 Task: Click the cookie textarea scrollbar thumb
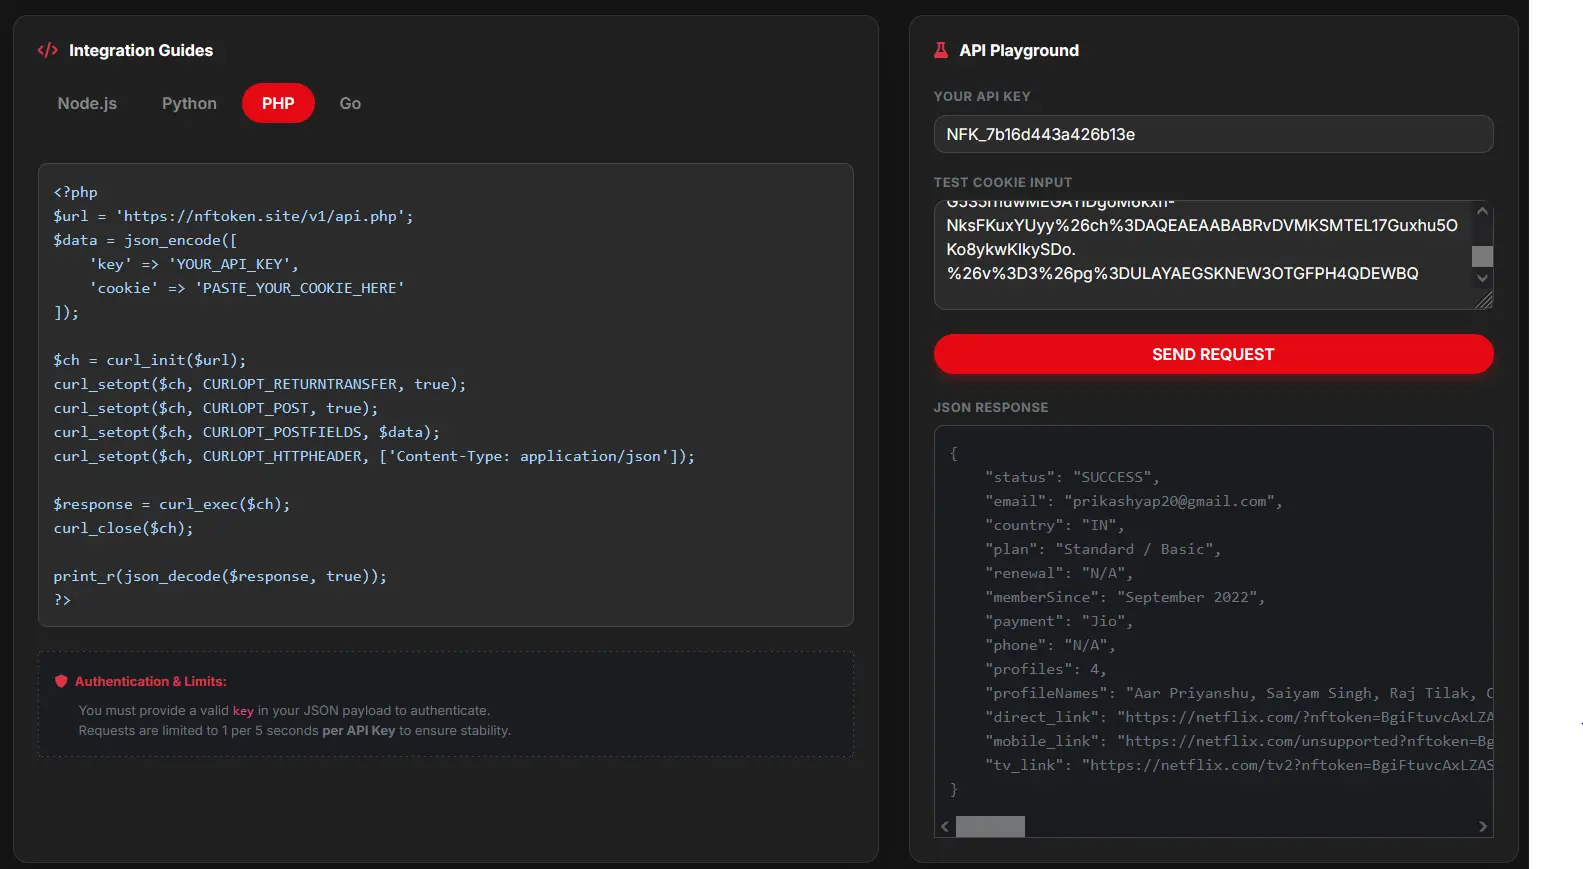[1482, 256]
